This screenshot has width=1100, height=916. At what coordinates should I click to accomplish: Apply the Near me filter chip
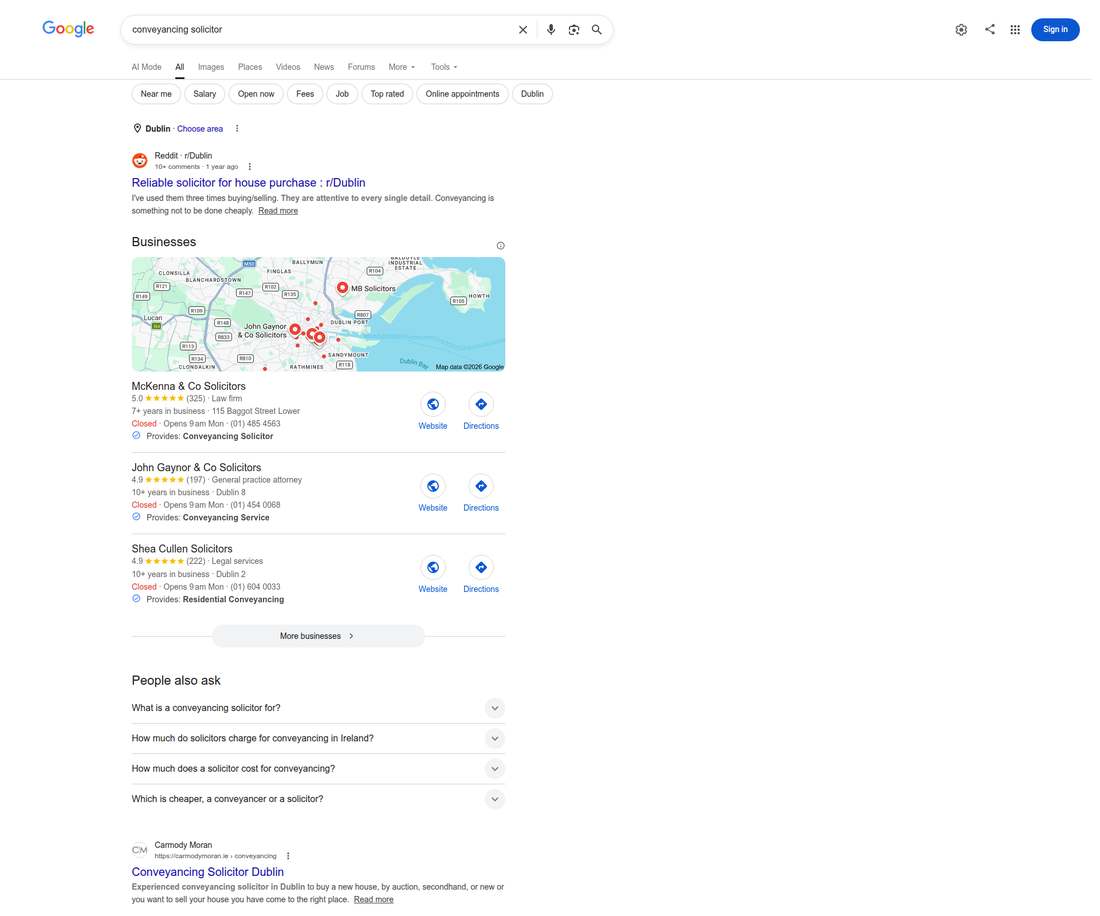156,94
